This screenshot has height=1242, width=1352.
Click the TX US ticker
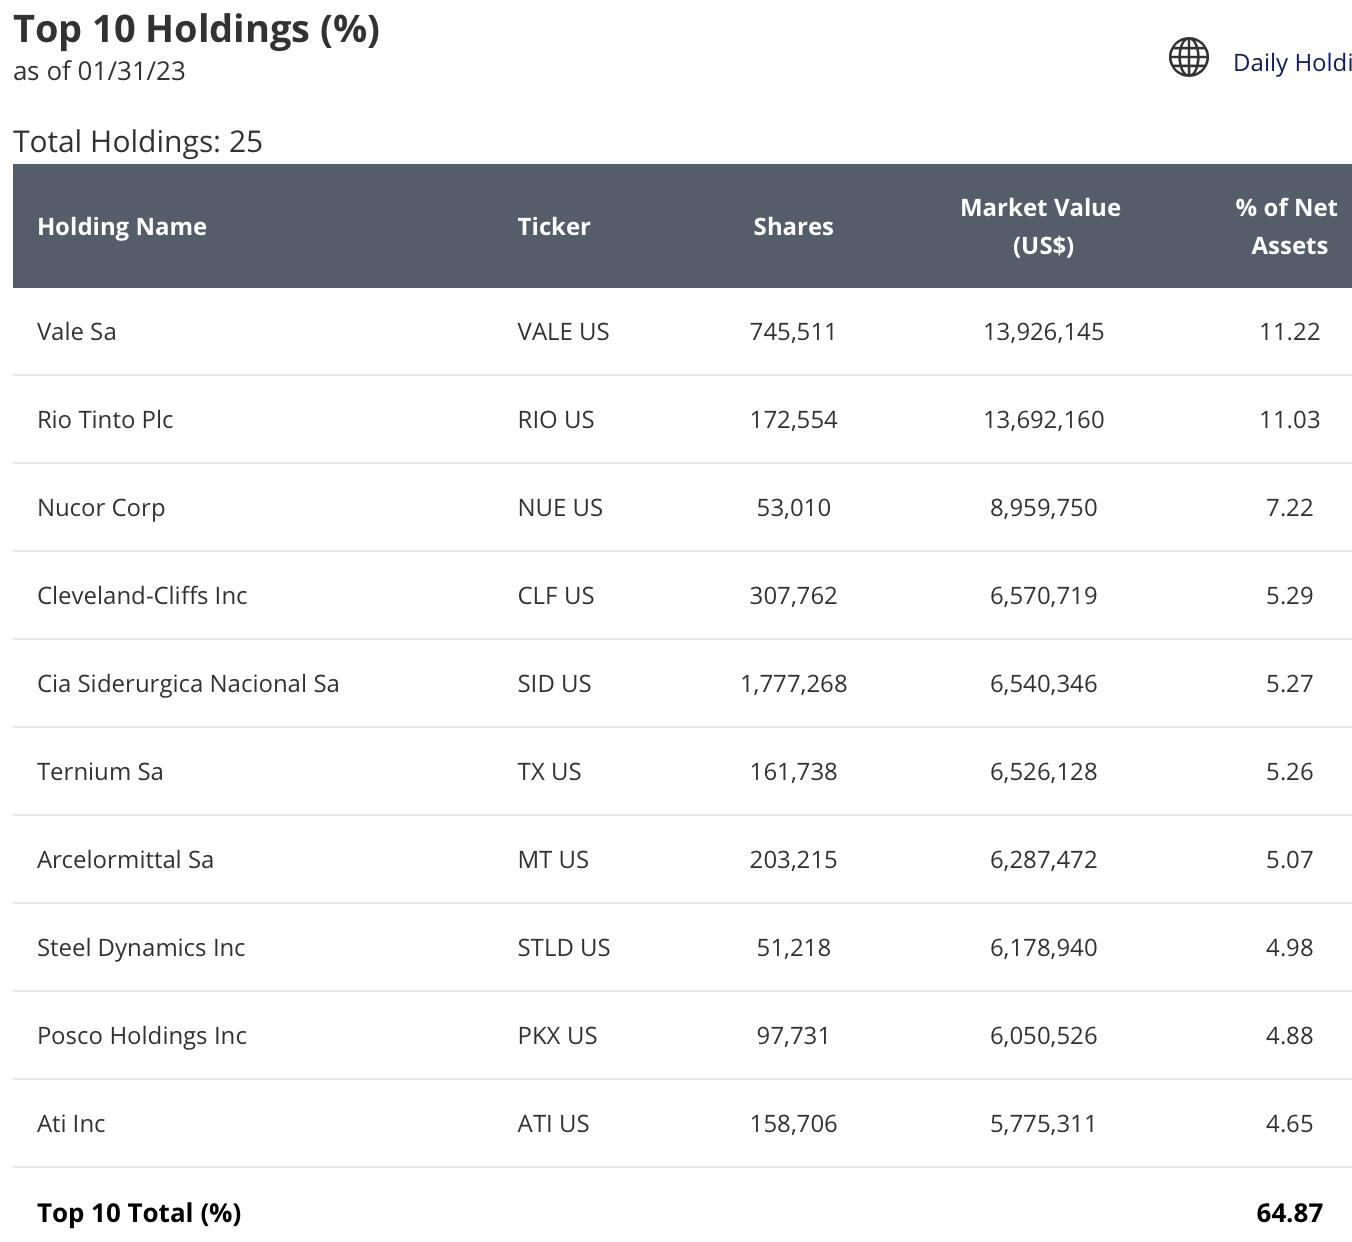(x=549, y=771)
